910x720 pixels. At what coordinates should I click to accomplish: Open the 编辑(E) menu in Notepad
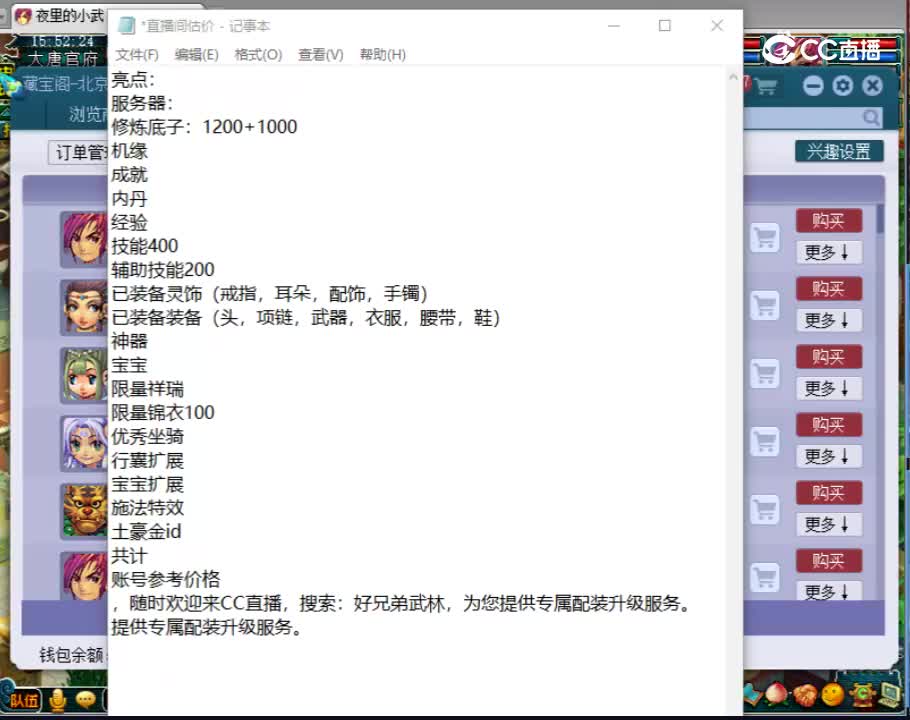coord(196,55)
